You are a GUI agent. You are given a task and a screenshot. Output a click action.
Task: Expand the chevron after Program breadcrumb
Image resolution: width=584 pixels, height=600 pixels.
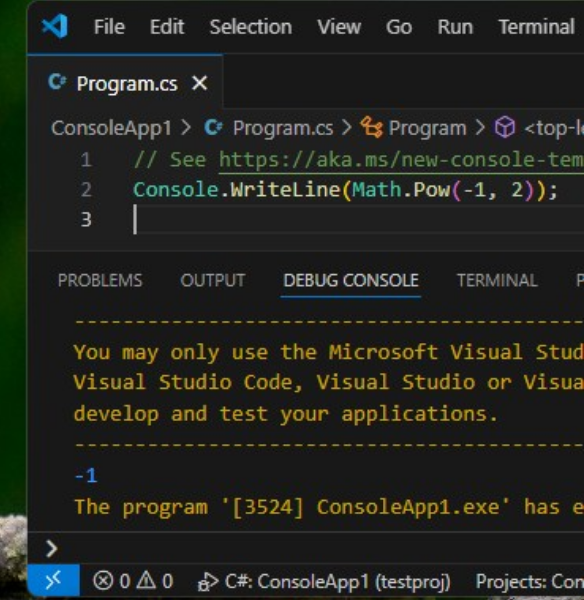pyautogui.click(x=480, y=127)
